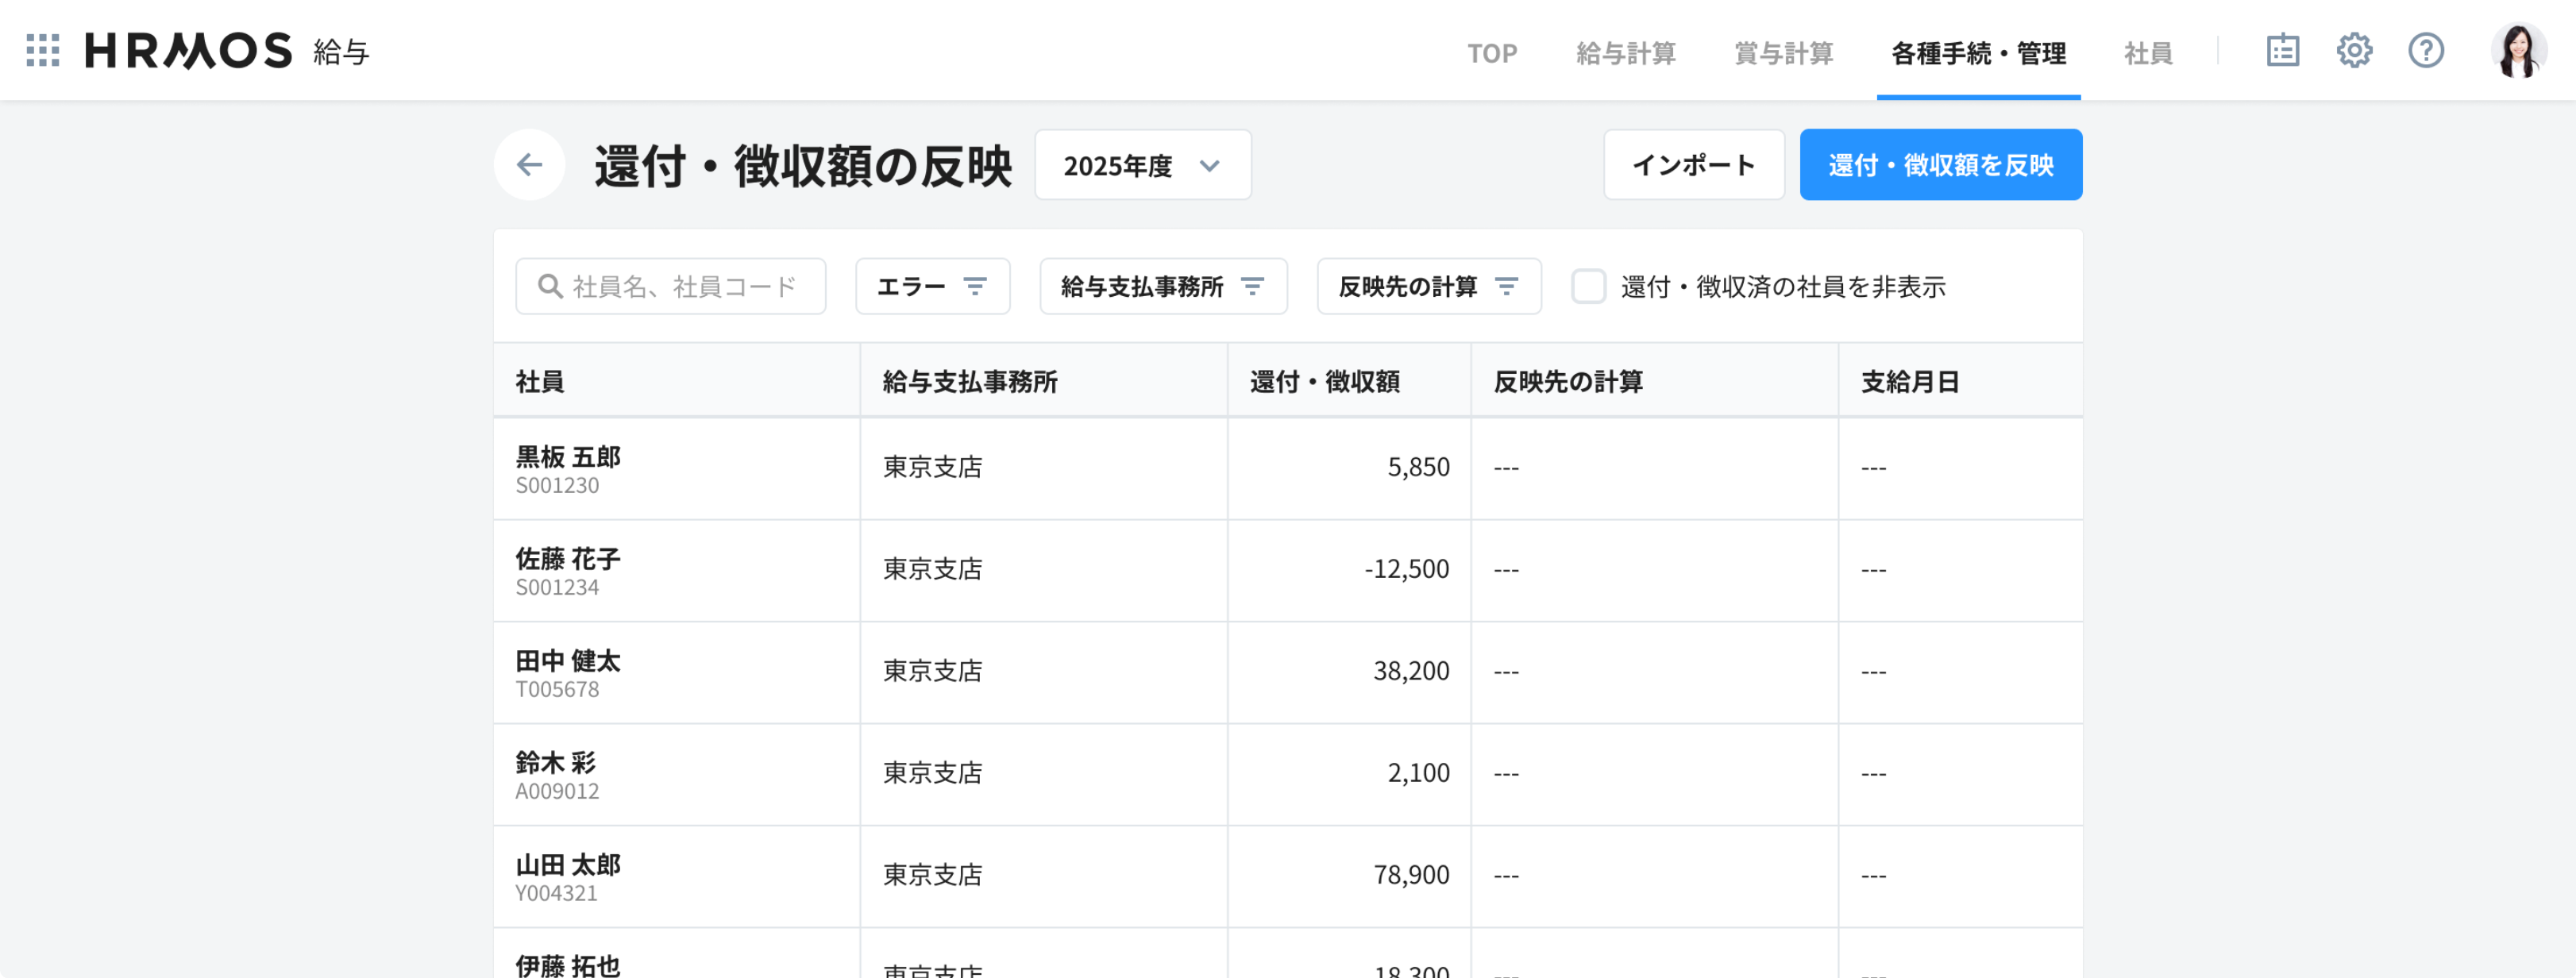Expand the 2025年度 year dropdown
The width and height of the screenshot is (2576, 978).
pyautogui.click(x=1142, y=166)
